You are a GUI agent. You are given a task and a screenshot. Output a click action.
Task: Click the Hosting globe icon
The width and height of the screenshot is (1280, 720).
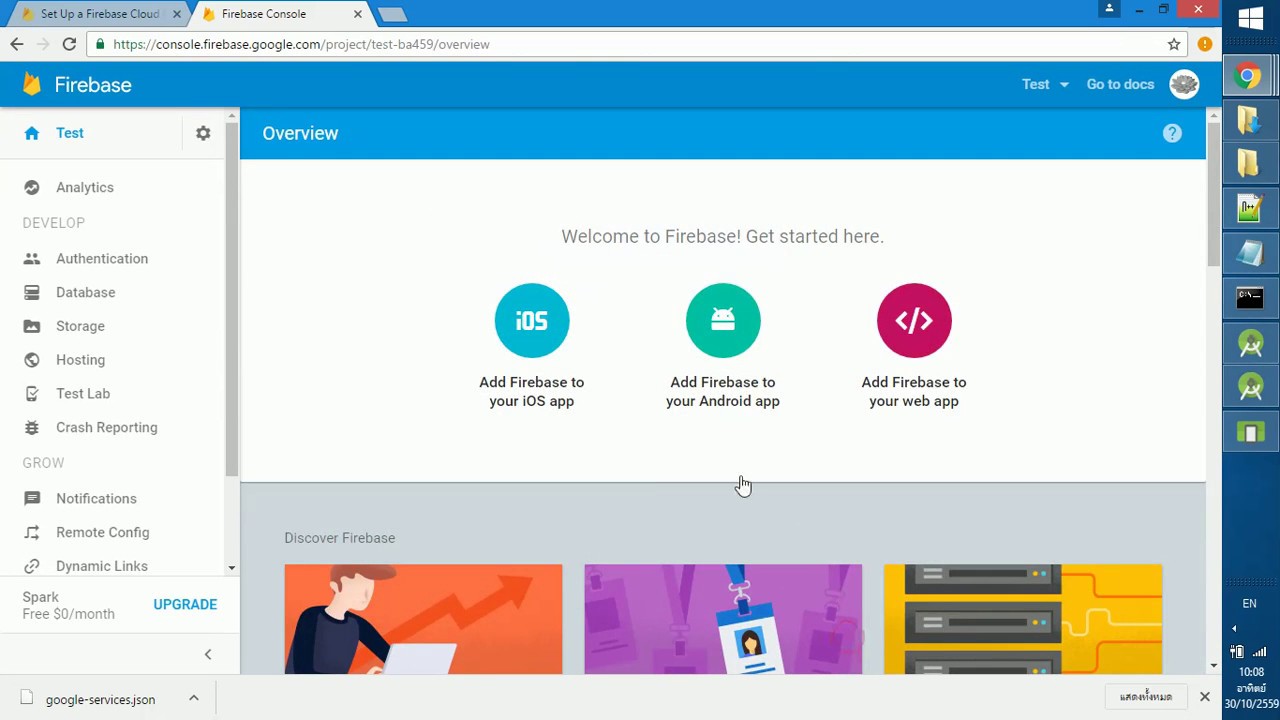pyautogui.click(x=32, y=360)
